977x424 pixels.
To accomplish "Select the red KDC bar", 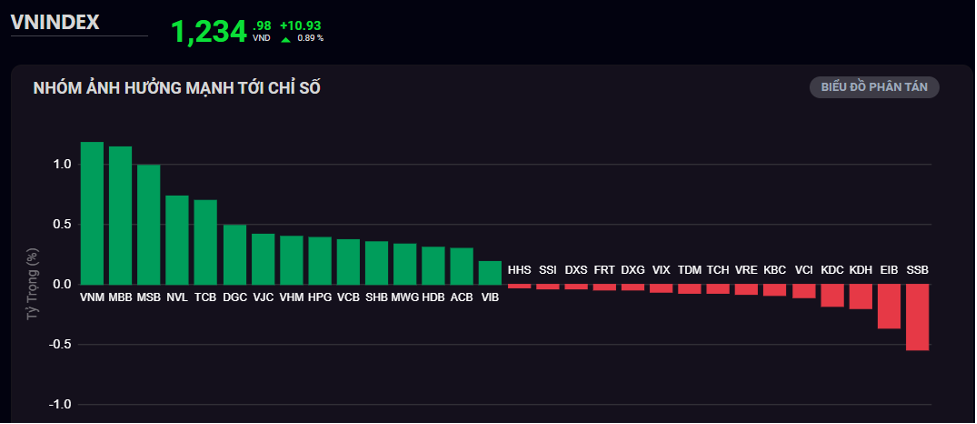I will click(832, 295).
